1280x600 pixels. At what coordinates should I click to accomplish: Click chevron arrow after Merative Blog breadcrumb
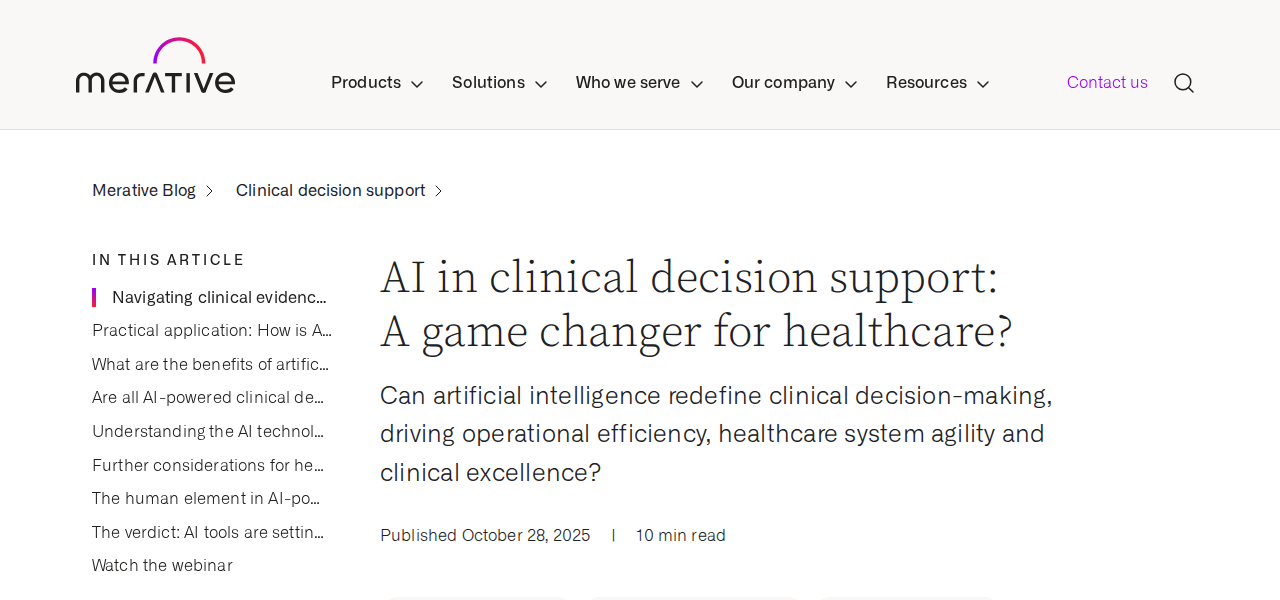[209, 191]
